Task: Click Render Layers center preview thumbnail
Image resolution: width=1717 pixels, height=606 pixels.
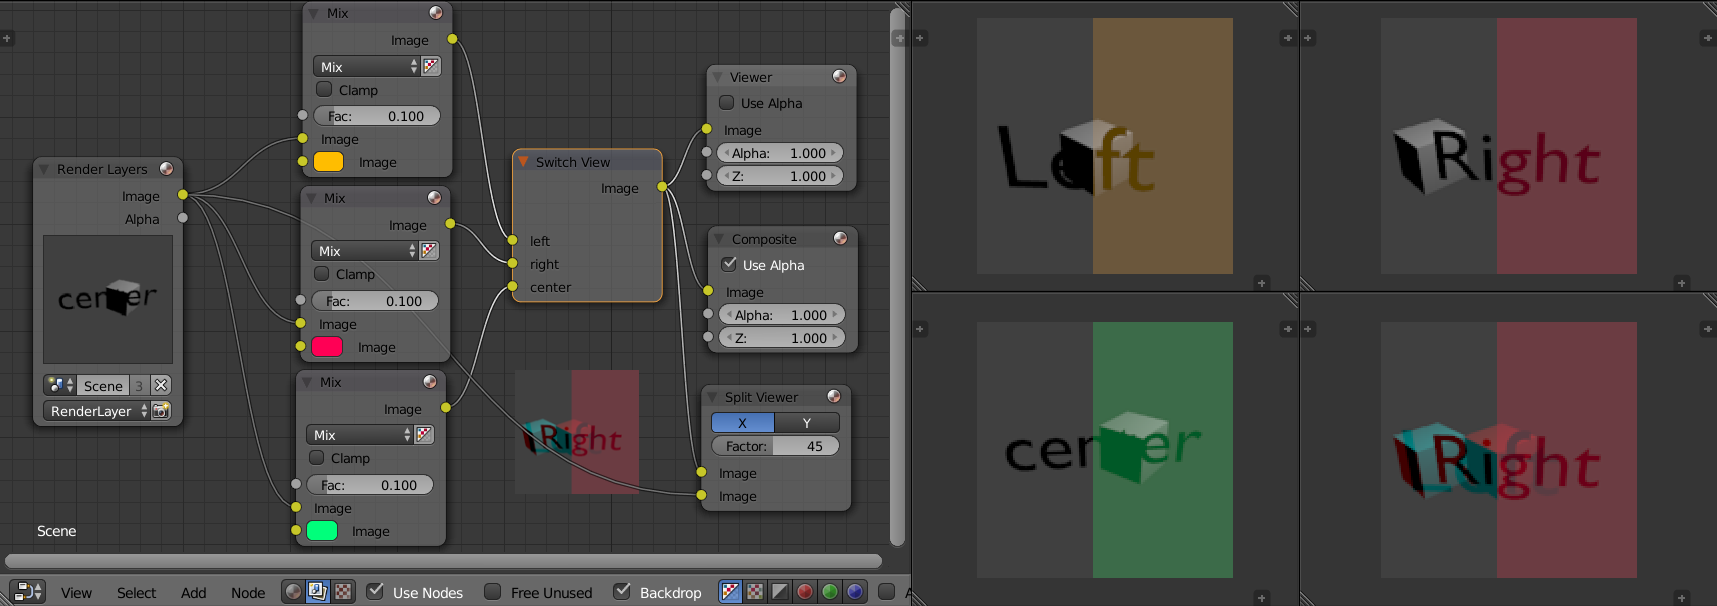Action: coord(108,299)
